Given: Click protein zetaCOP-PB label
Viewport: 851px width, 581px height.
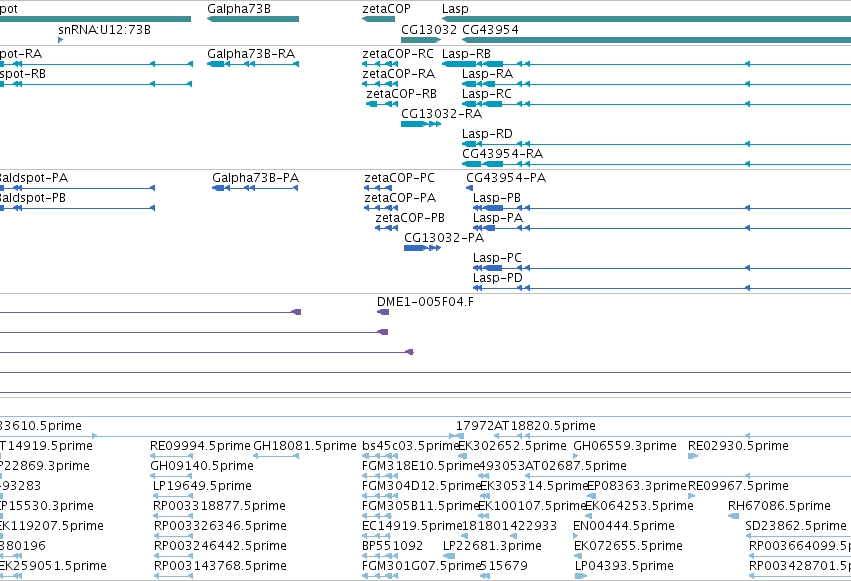Looking at the screenshot, I should tap(410, 218).
